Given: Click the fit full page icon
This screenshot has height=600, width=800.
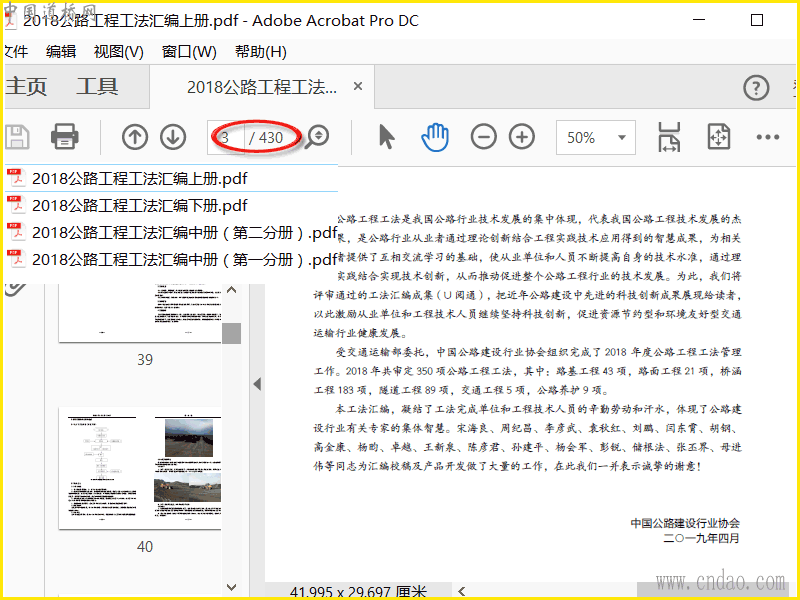Looking at the screenshot, I should (718, 137).
